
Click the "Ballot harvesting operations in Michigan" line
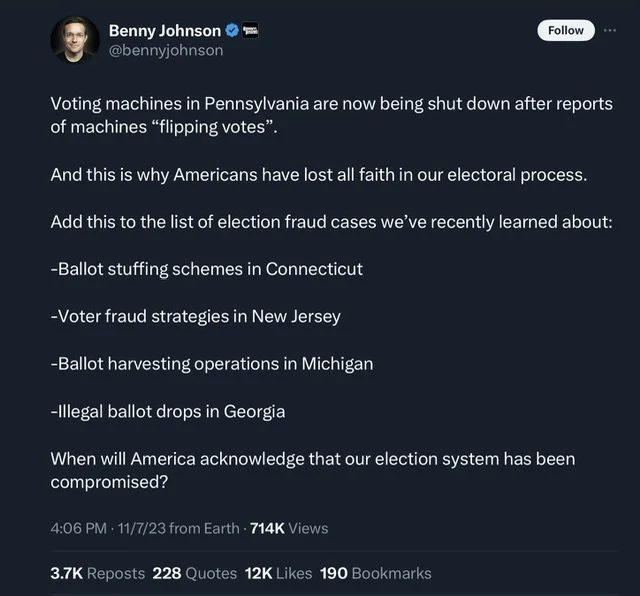tap(212, 364)
